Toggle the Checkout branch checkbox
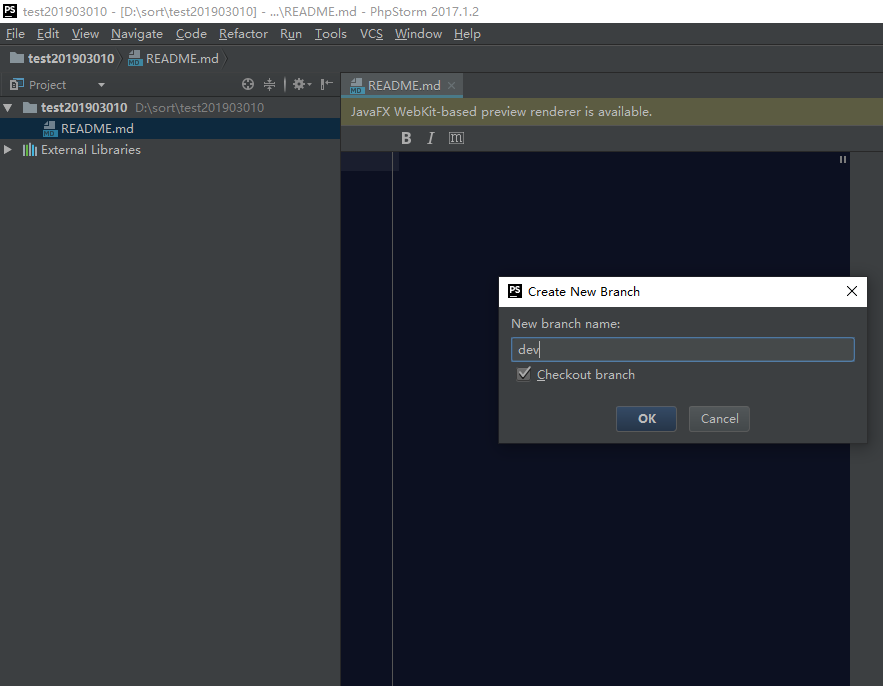The image size is (883, 686). tap(524, 374)
